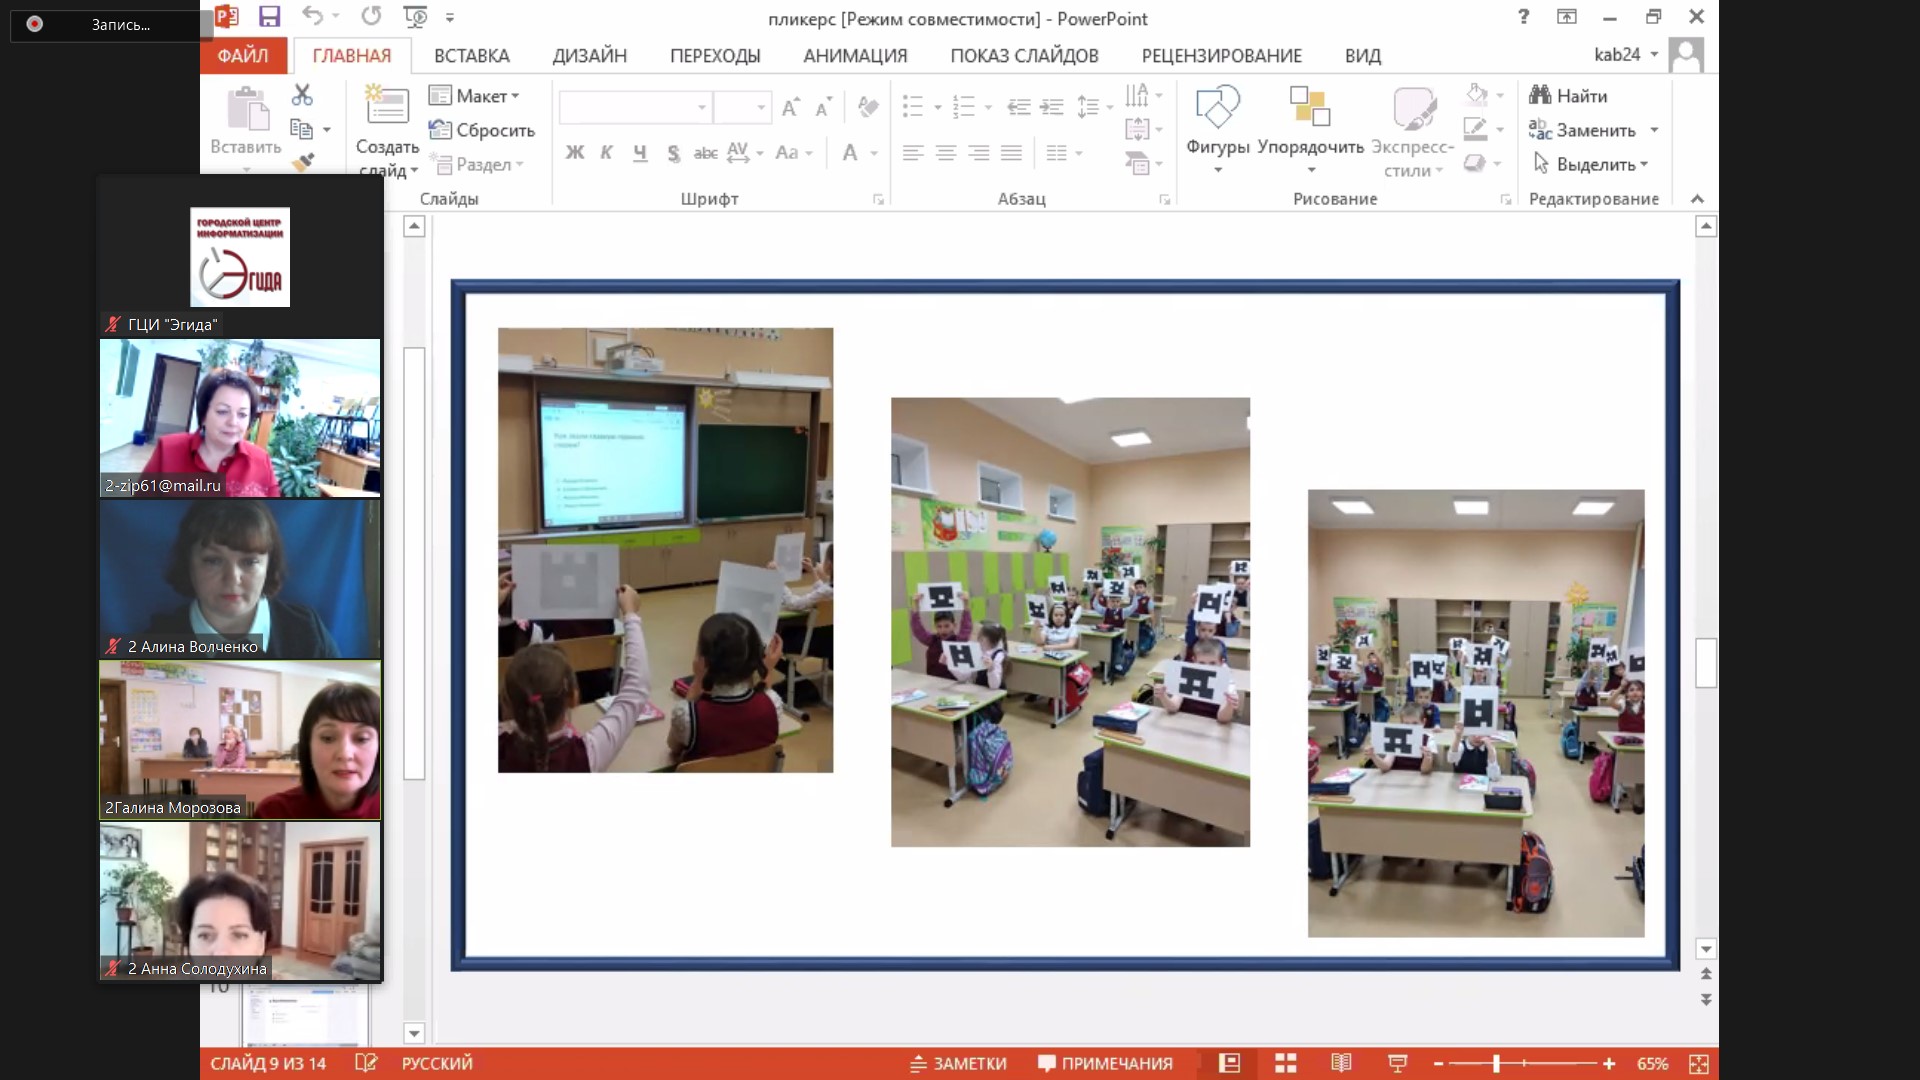
Task: Switch to Reading view icon
Action: pos(1341,1063)
